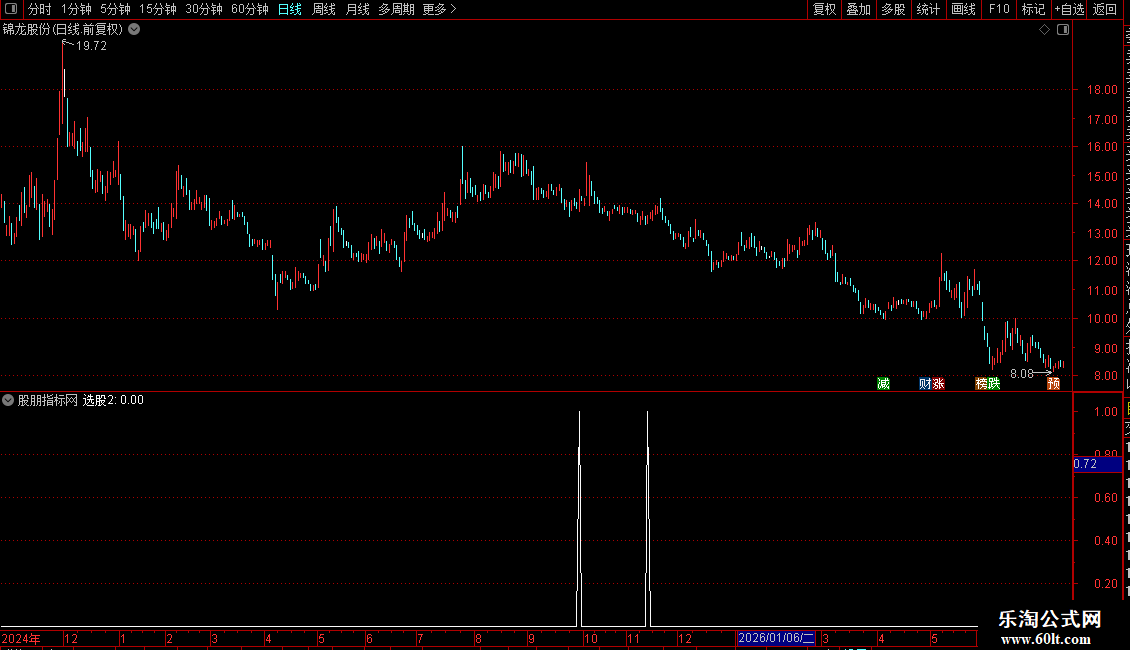Click the diamond icon above the price axis

pyautogui.click(x=1044, y=30)
